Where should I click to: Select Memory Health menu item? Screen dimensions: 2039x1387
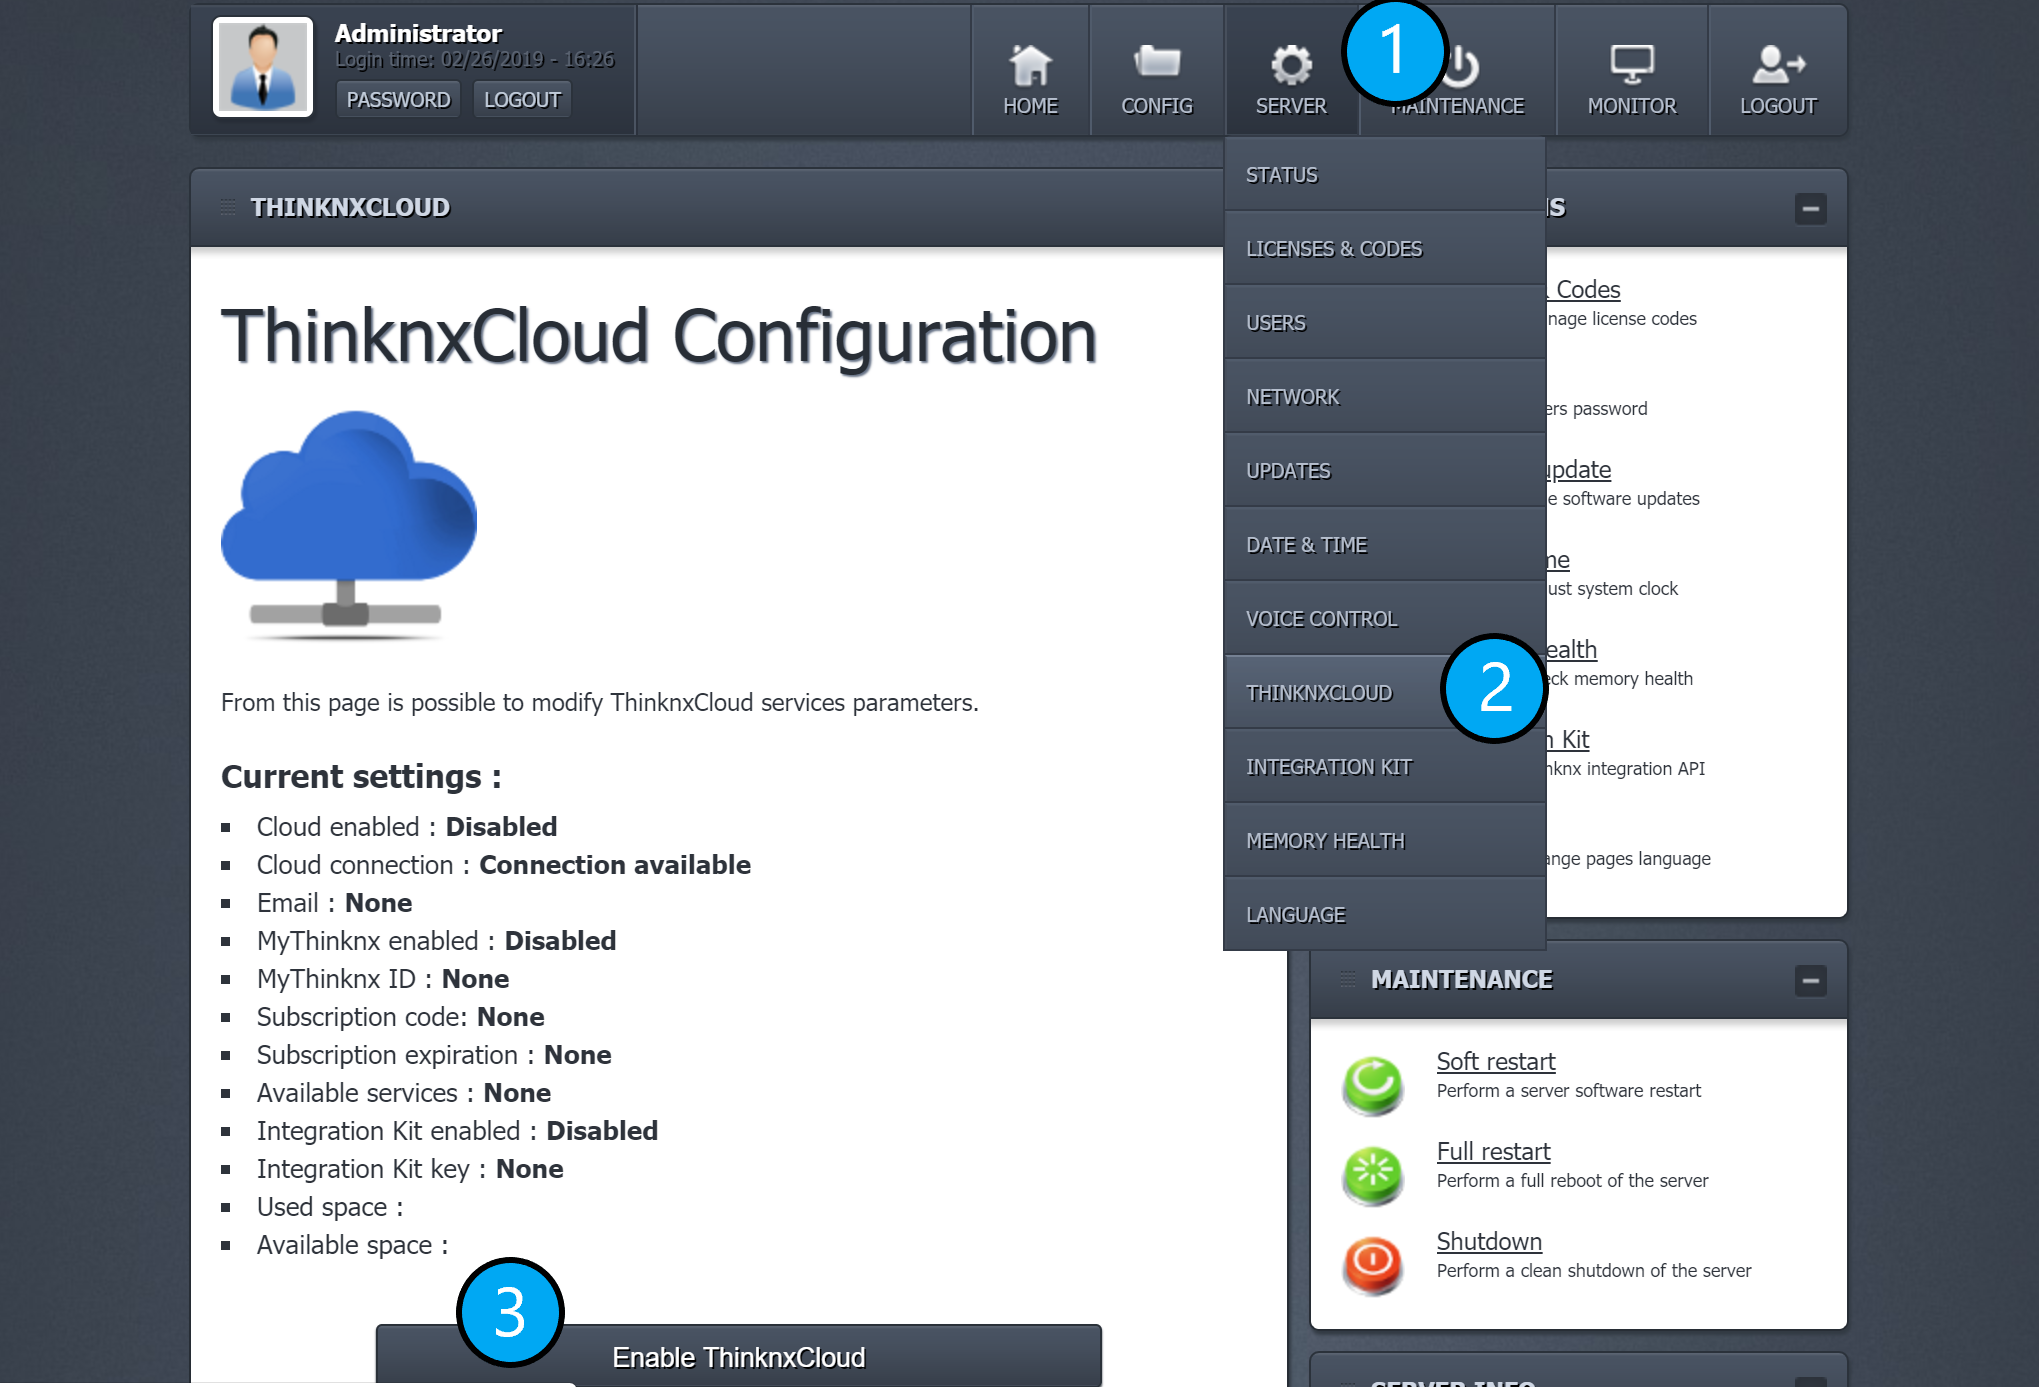pos(1324,841)
